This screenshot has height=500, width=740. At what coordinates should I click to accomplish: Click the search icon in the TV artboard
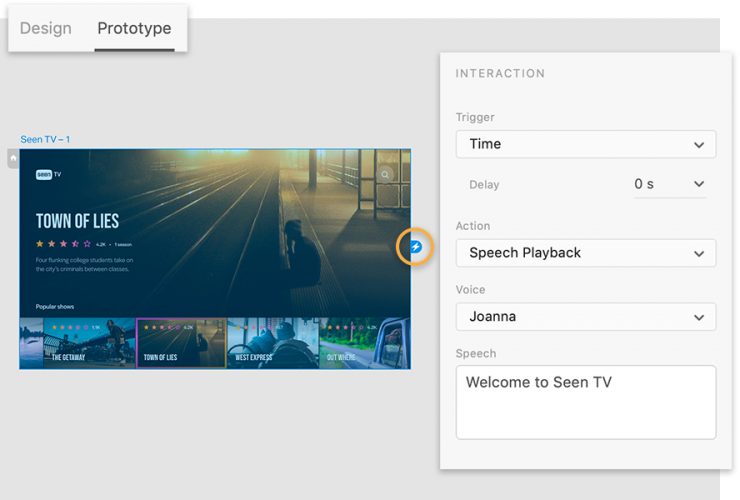click(x=385, y=174)
